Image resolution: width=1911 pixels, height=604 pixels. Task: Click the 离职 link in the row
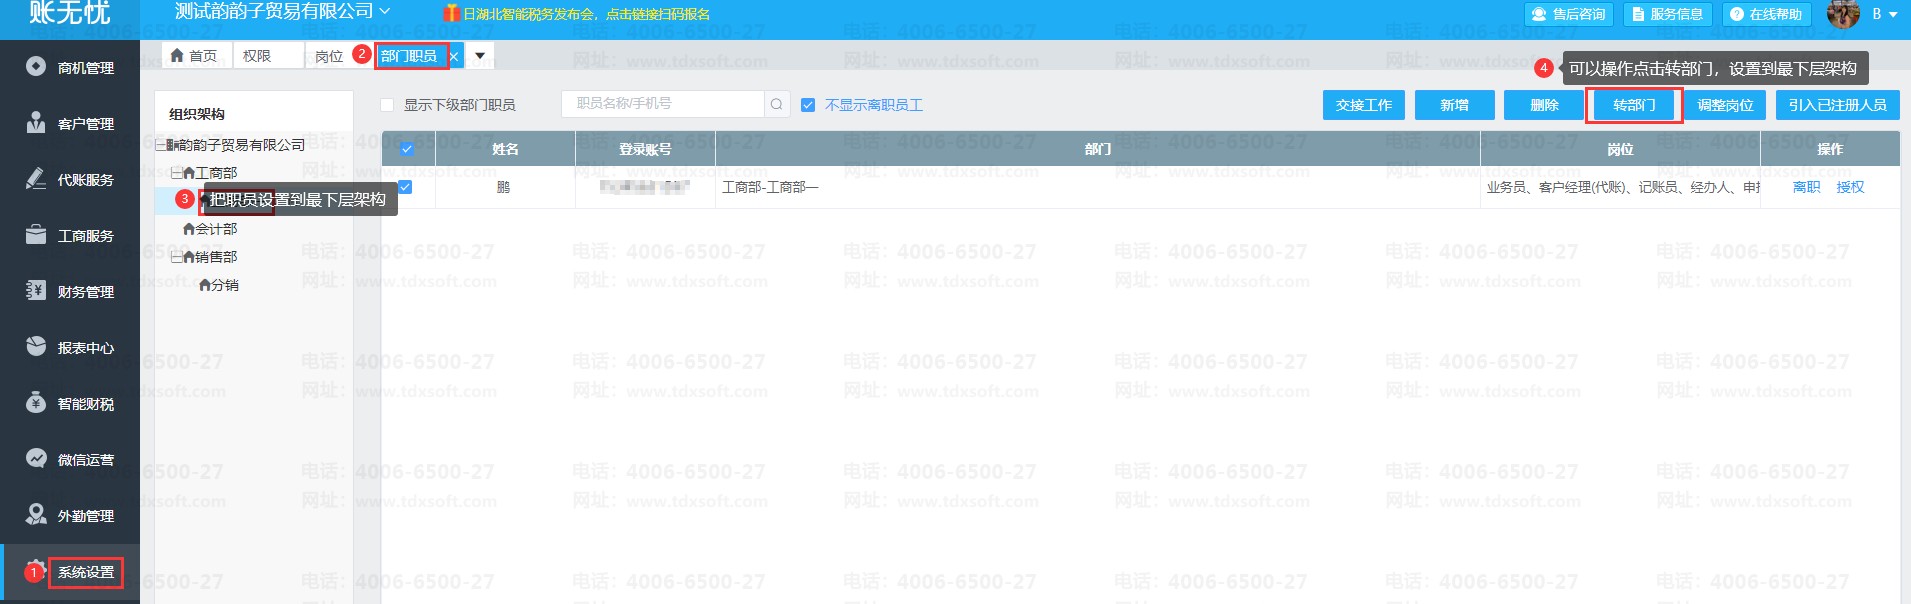pyautogui.click(x=1806, y=187)
